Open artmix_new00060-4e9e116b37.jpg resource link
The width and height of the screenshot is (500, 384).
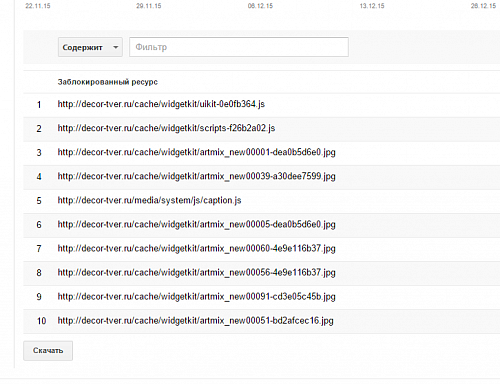coord(196,248)
